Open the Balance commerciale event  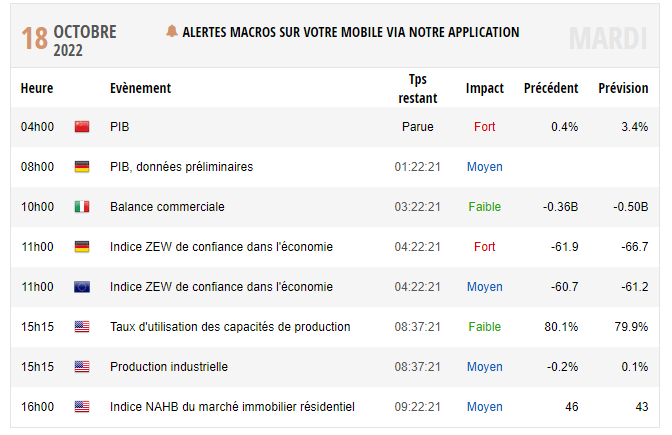167,207
